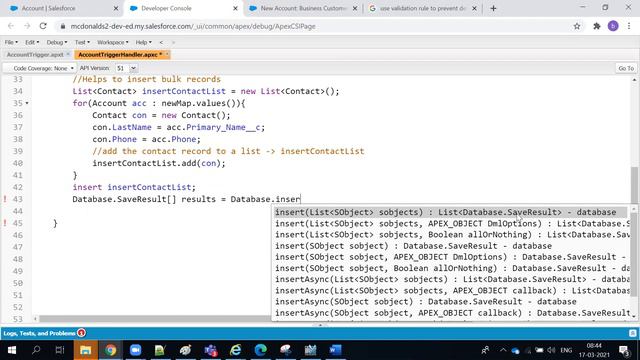640x360 pixels.
Task: Open Windows taskbar search
Action: [x=36, y=350]
